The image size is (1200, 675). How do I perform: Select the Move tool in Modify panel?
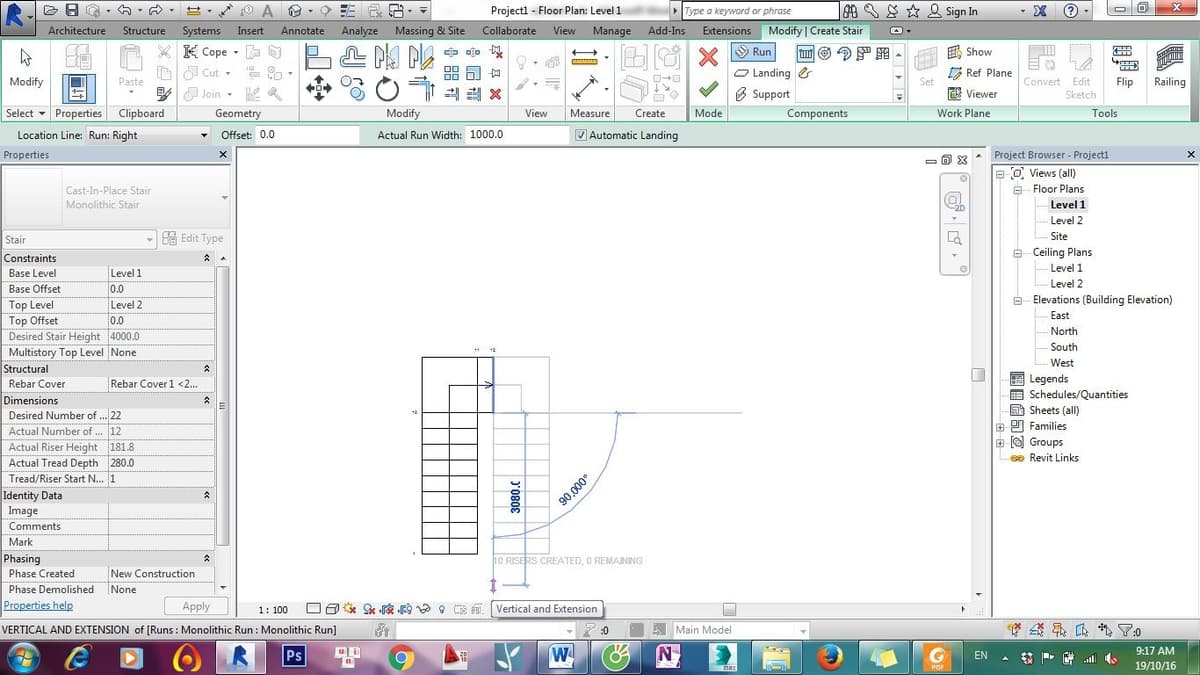pyautogui.click(x=318, y=88)
